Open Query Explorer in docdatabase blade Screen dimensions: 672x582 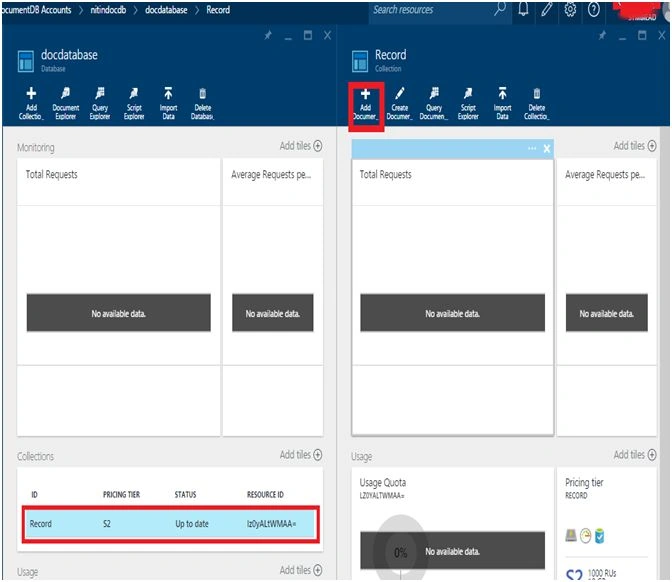pos(100,103)
